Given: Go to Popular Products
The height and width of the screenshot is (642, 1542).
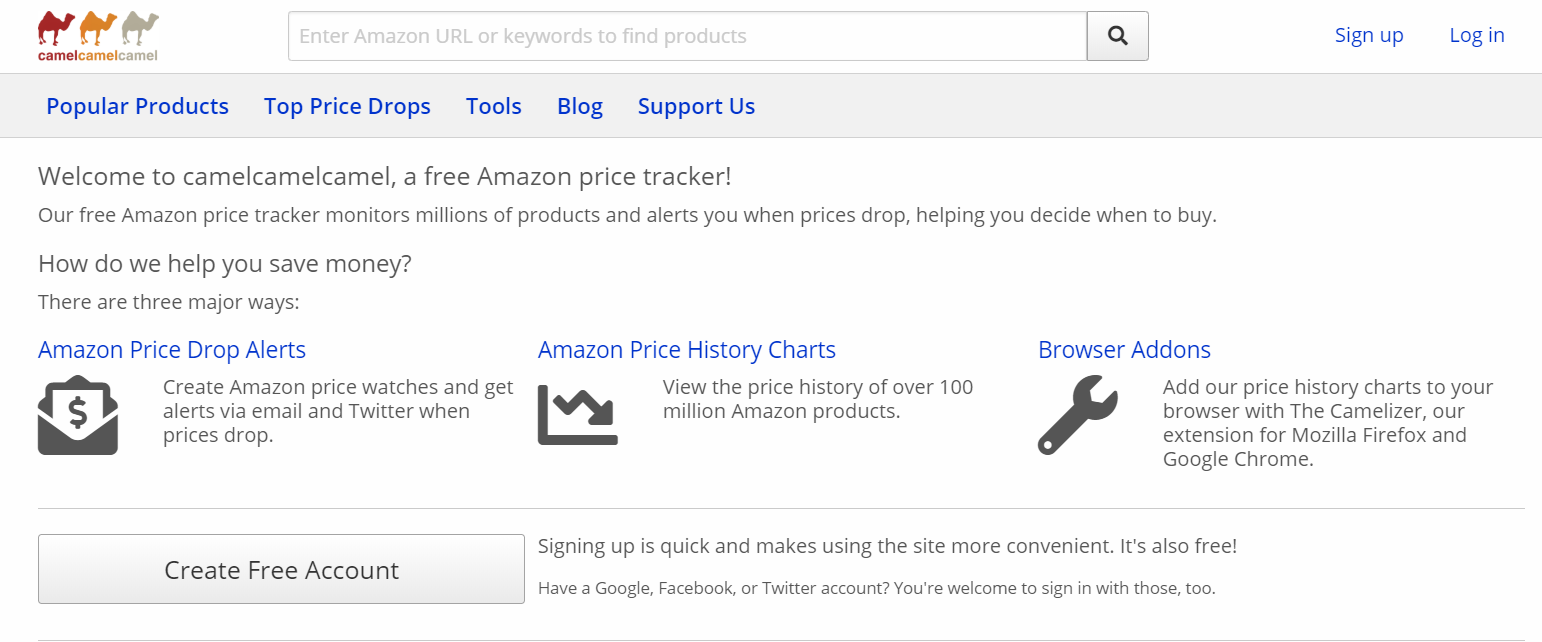Looking at the screenshot, I should click(137, 106).
